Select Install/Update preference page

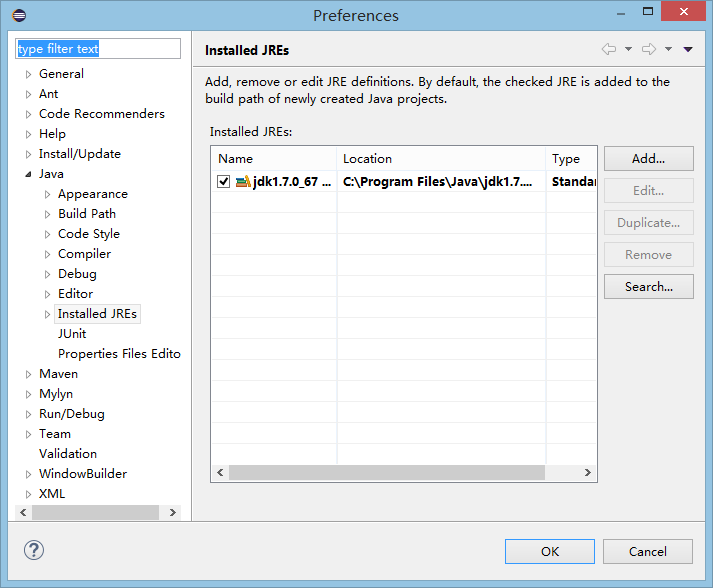[80, 154]
